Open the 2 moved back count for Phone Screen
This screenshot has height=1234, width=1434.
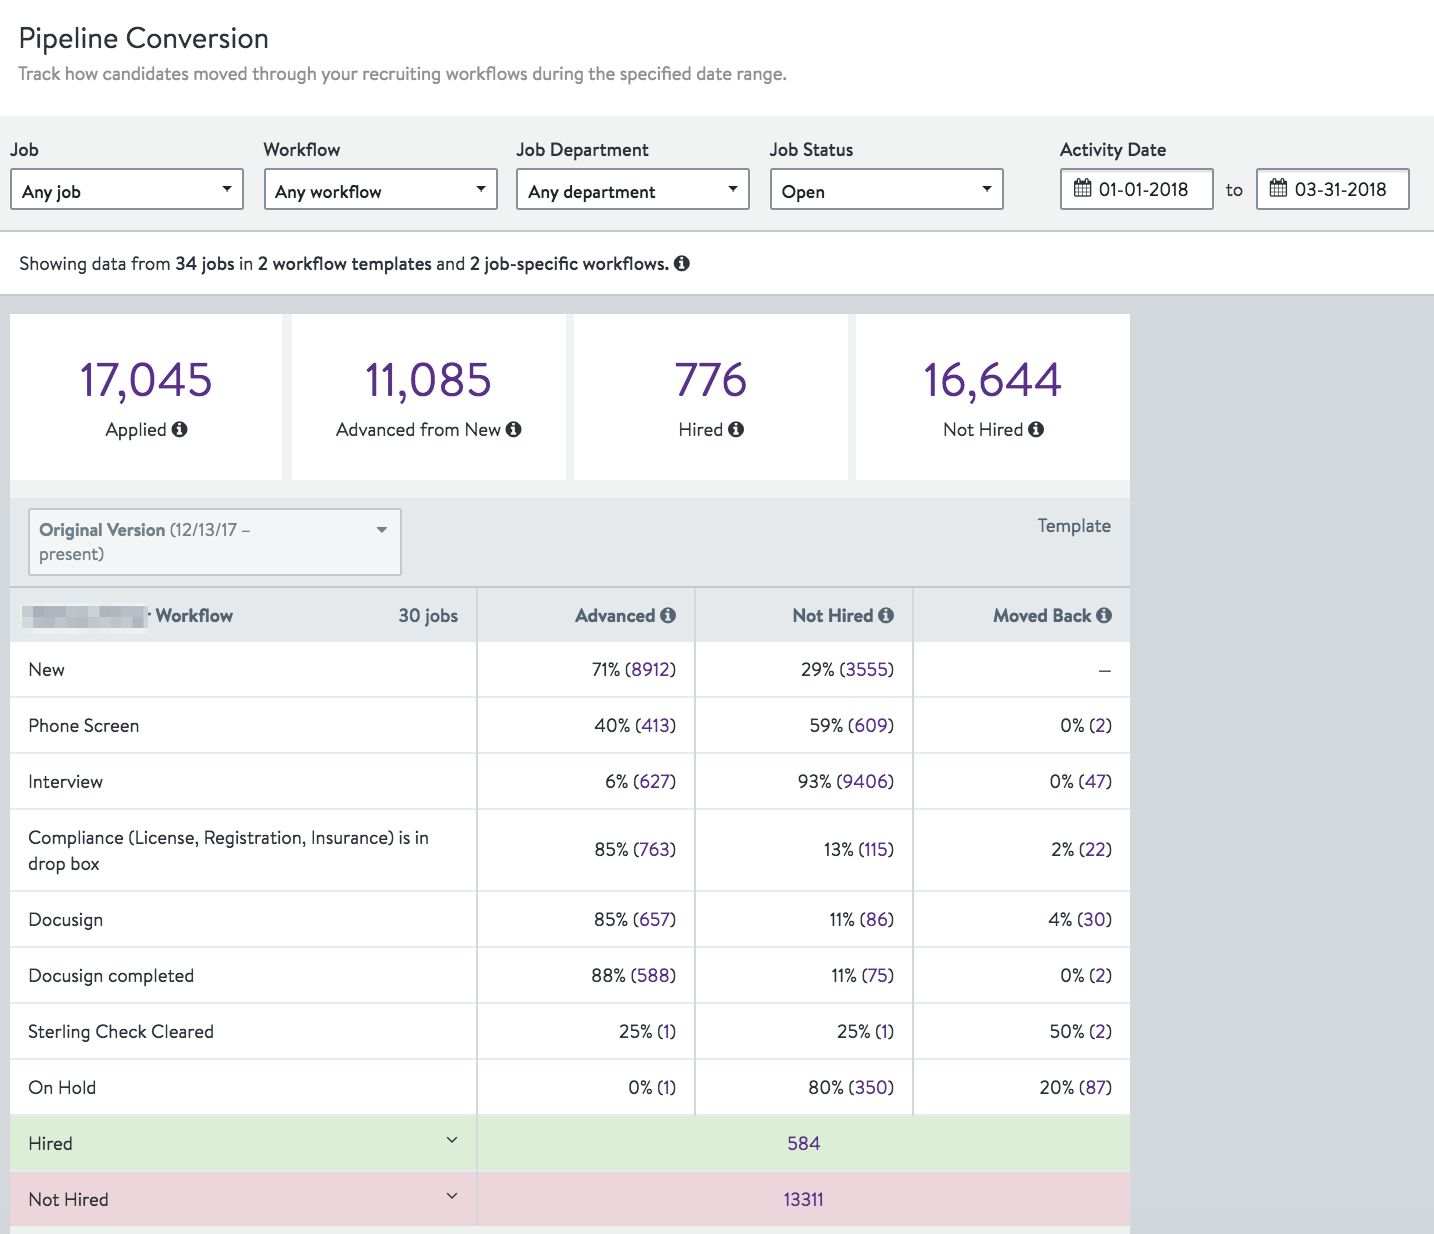click(x=1100, y=725)
